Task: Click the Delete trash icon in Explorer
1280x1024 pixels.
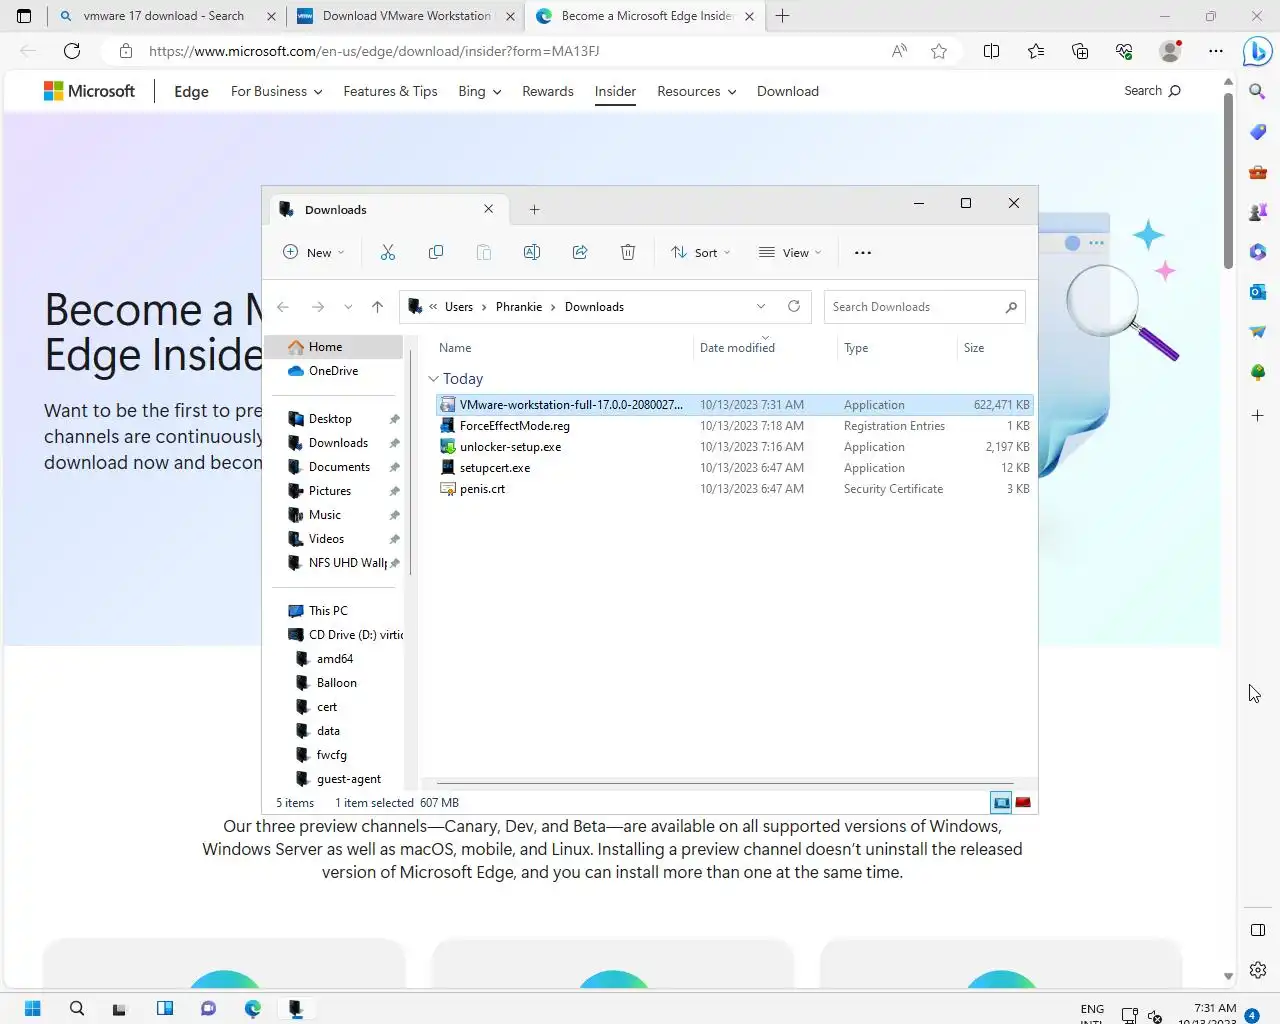Action: pyautogui.click(x=628, y=252)
